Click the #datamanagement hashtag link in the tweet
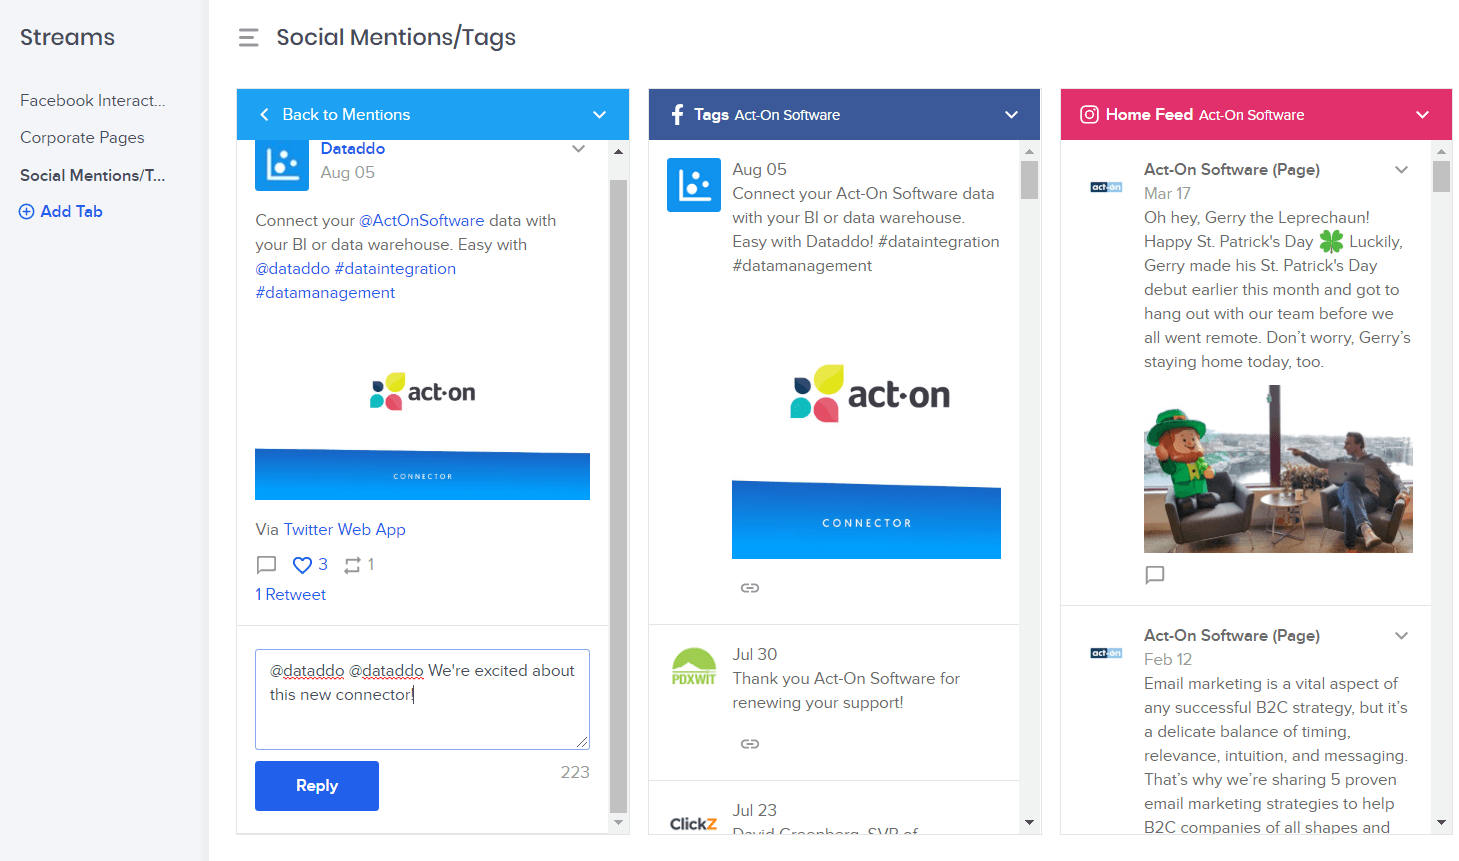 point(325,293)
